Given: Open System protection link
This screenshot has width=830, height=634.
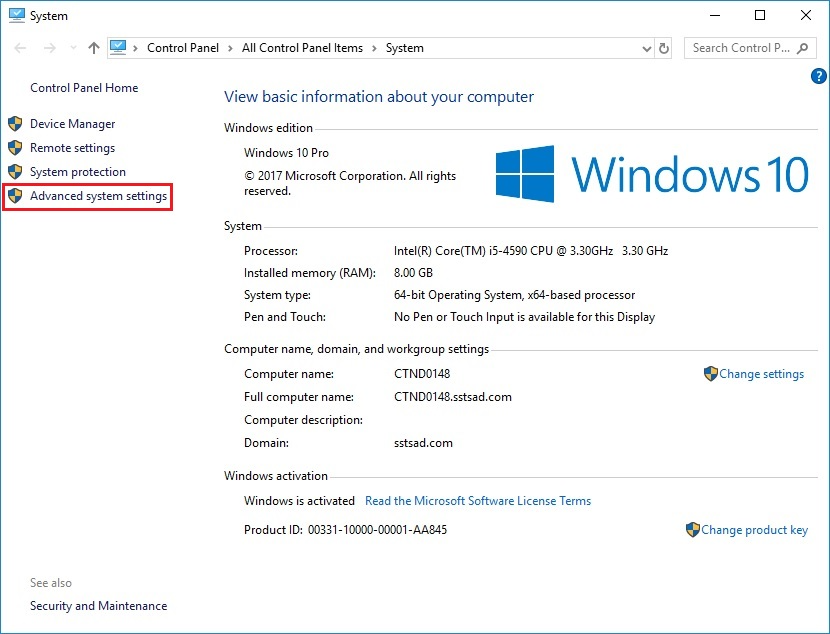Looking at the screenshot, I should [78, 172].
